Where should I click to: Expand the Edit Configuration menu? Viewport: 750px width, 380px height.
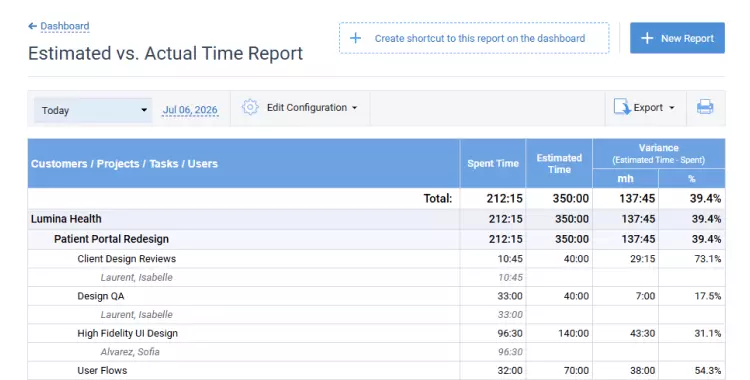(312, 108)
